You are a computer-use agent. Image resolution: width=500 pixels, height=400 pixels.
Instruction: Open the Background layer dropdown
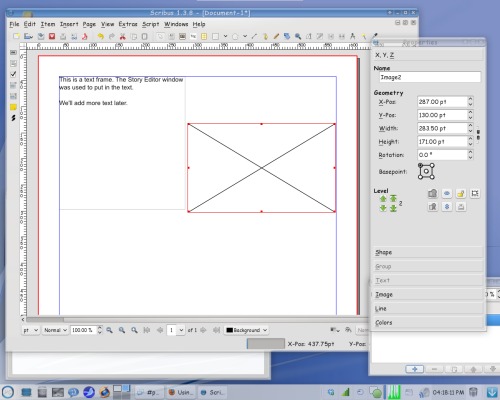coord(246,330)
